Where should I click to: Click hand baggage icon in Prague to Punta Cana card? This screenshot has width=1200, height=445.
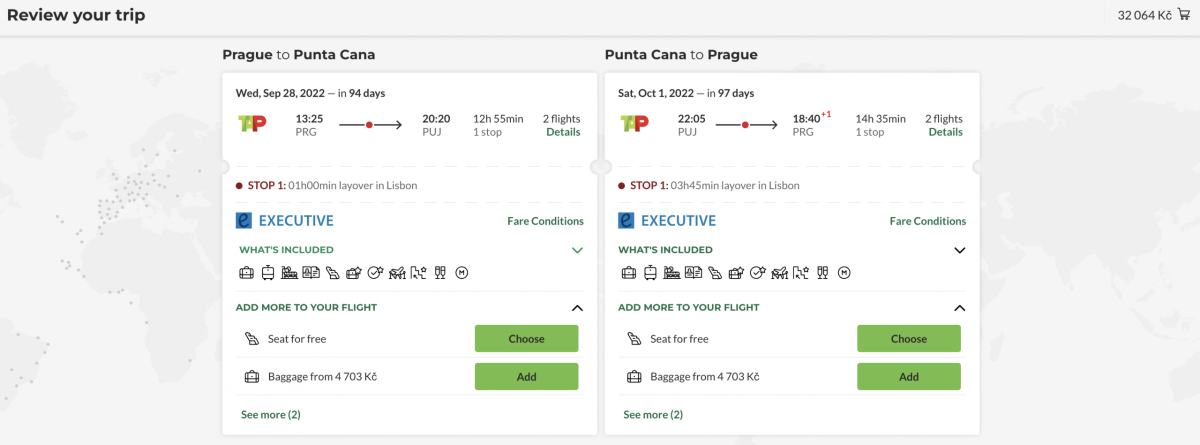[x=246, y=272]
